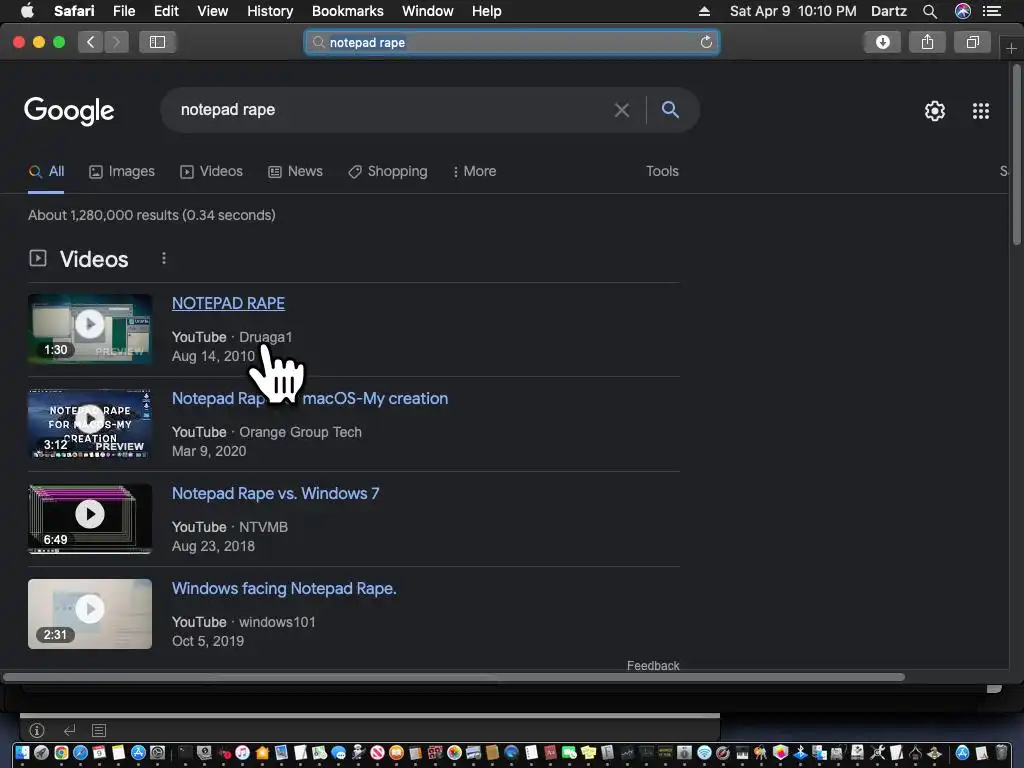Click the Google search magnifier button

(x=670, y=110)
